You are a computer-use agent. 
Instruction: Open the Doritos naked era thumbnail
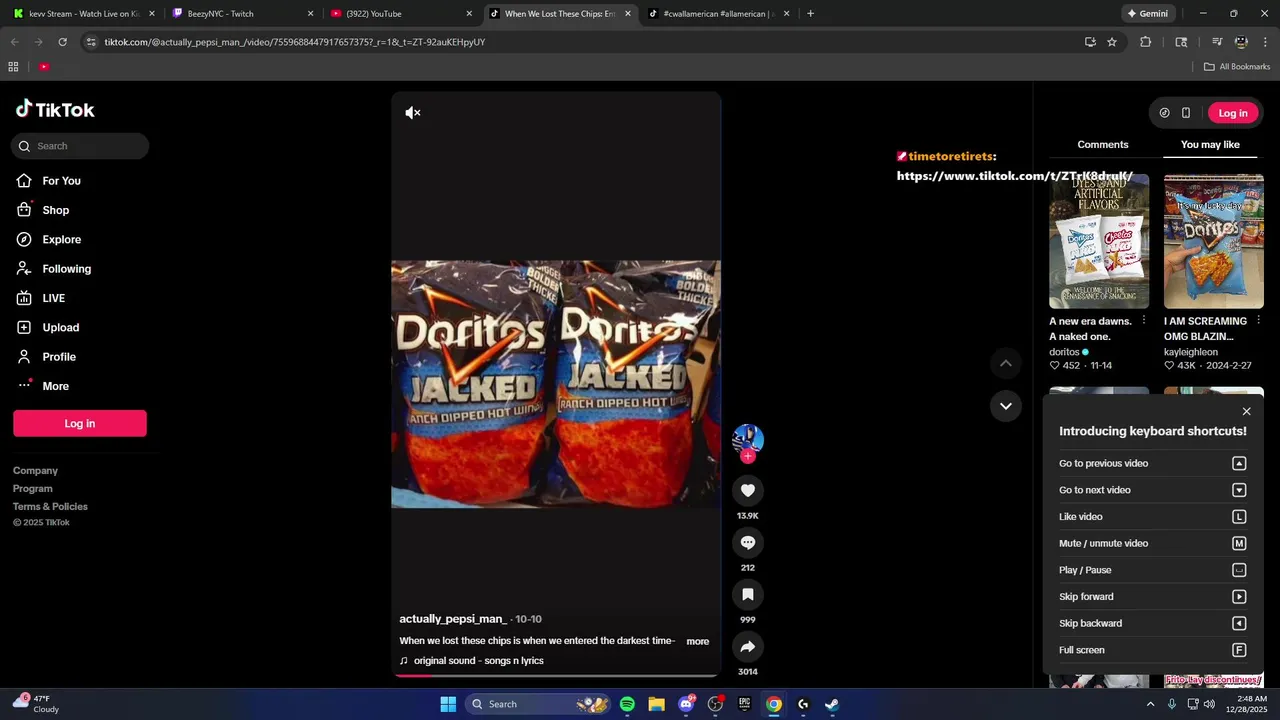1099,241
